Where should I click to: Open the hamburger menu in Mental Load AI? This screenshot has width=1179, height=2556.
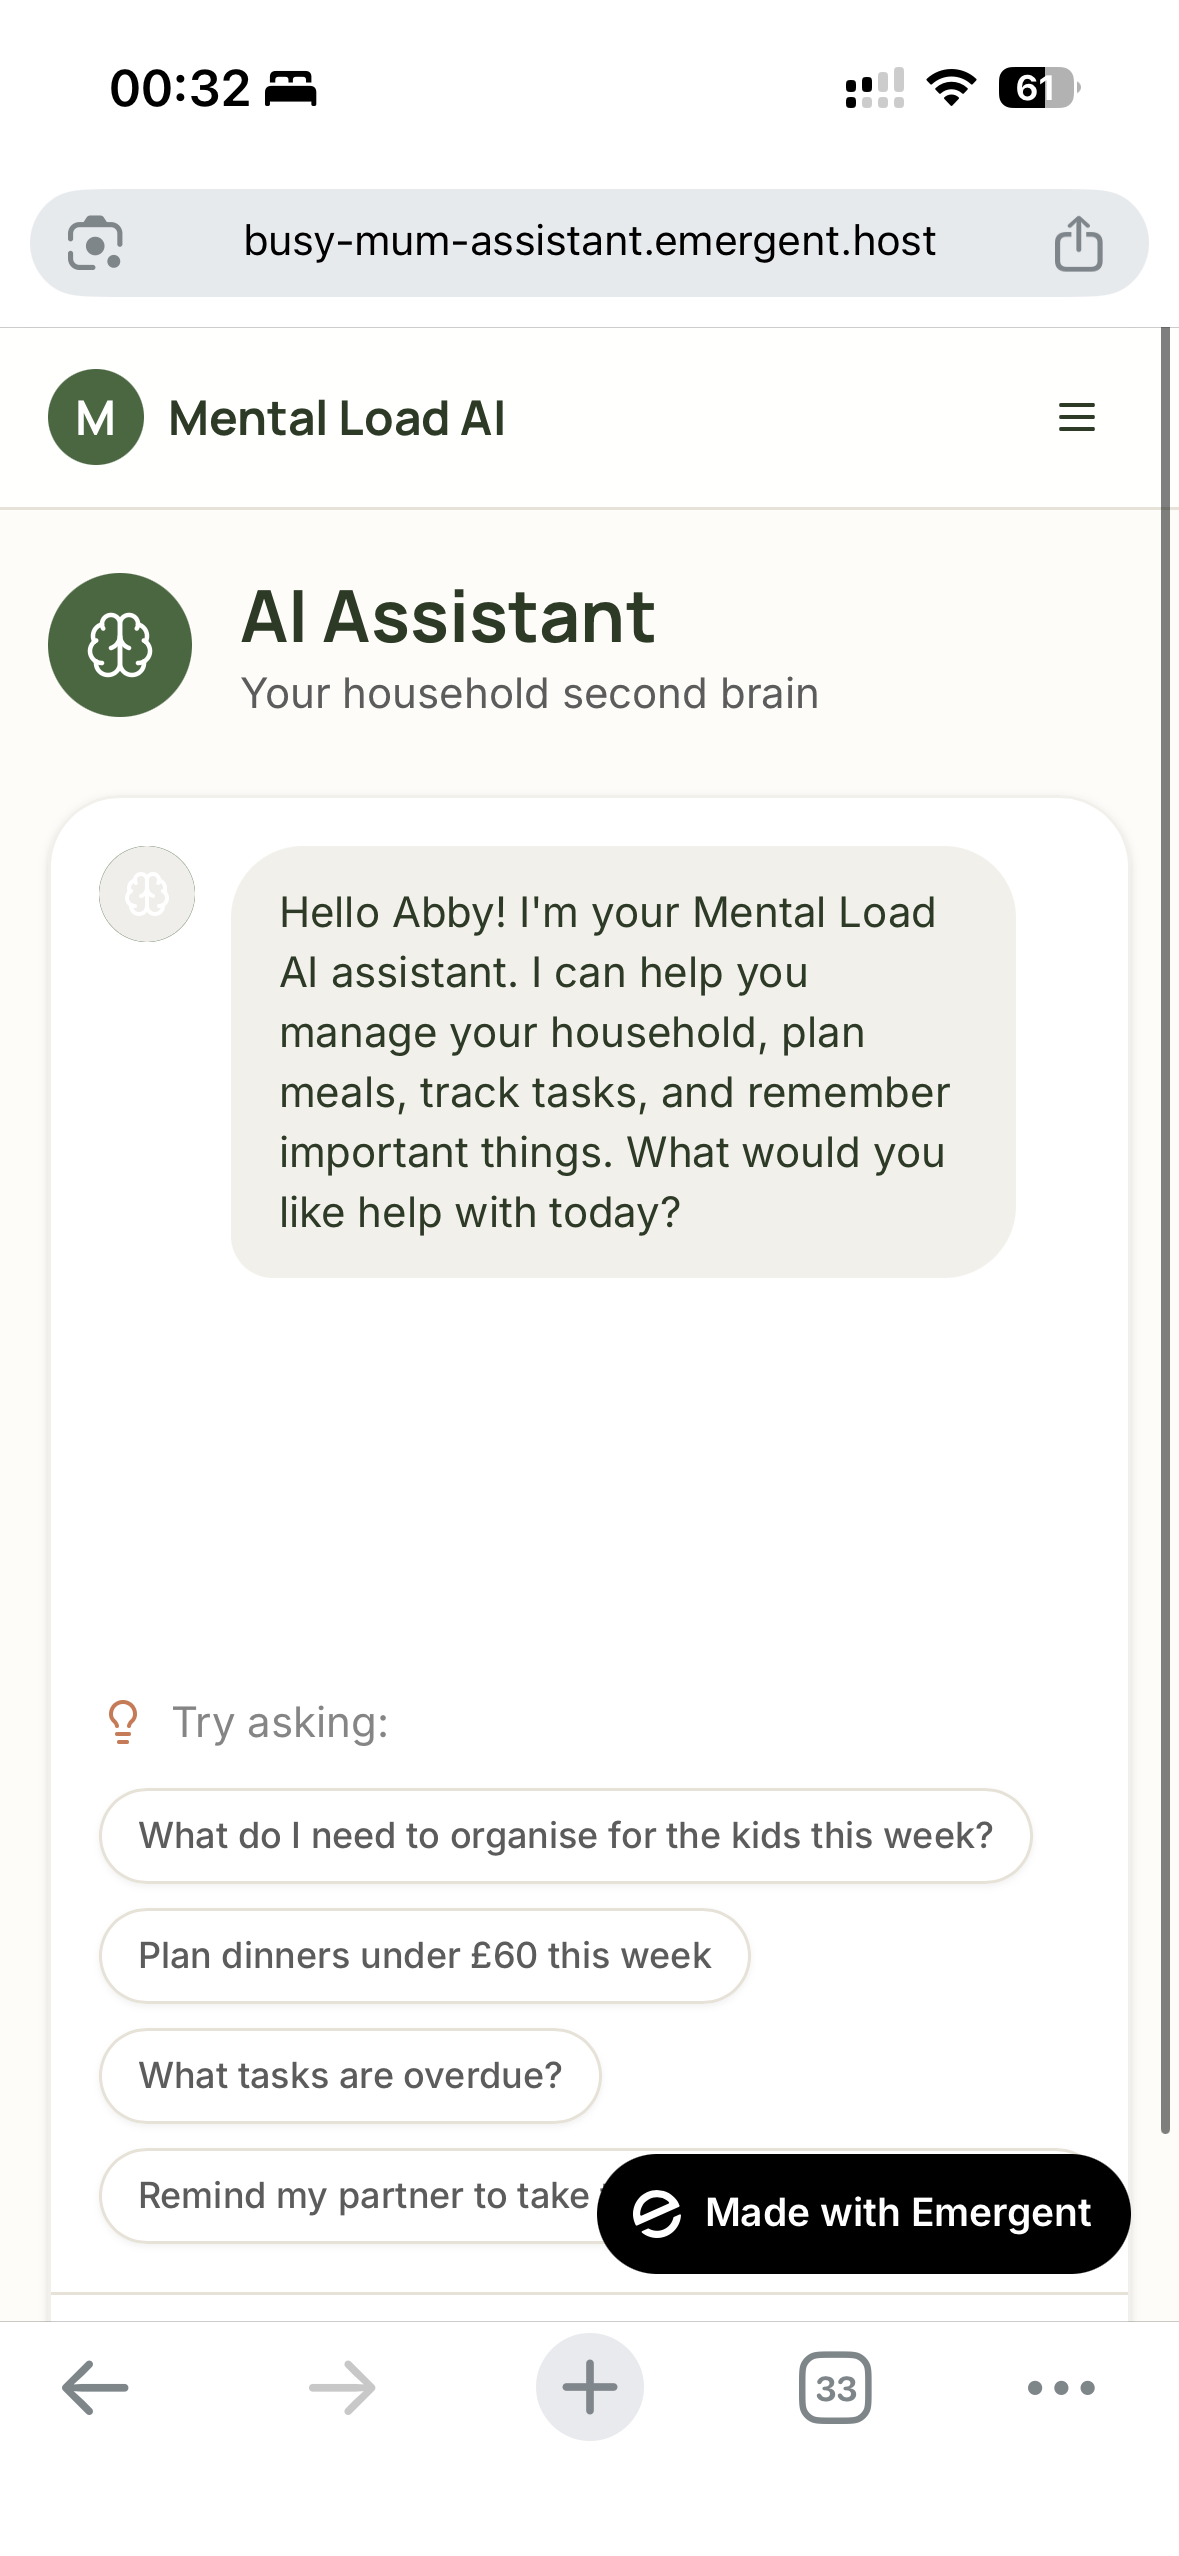coord(1076,417)
